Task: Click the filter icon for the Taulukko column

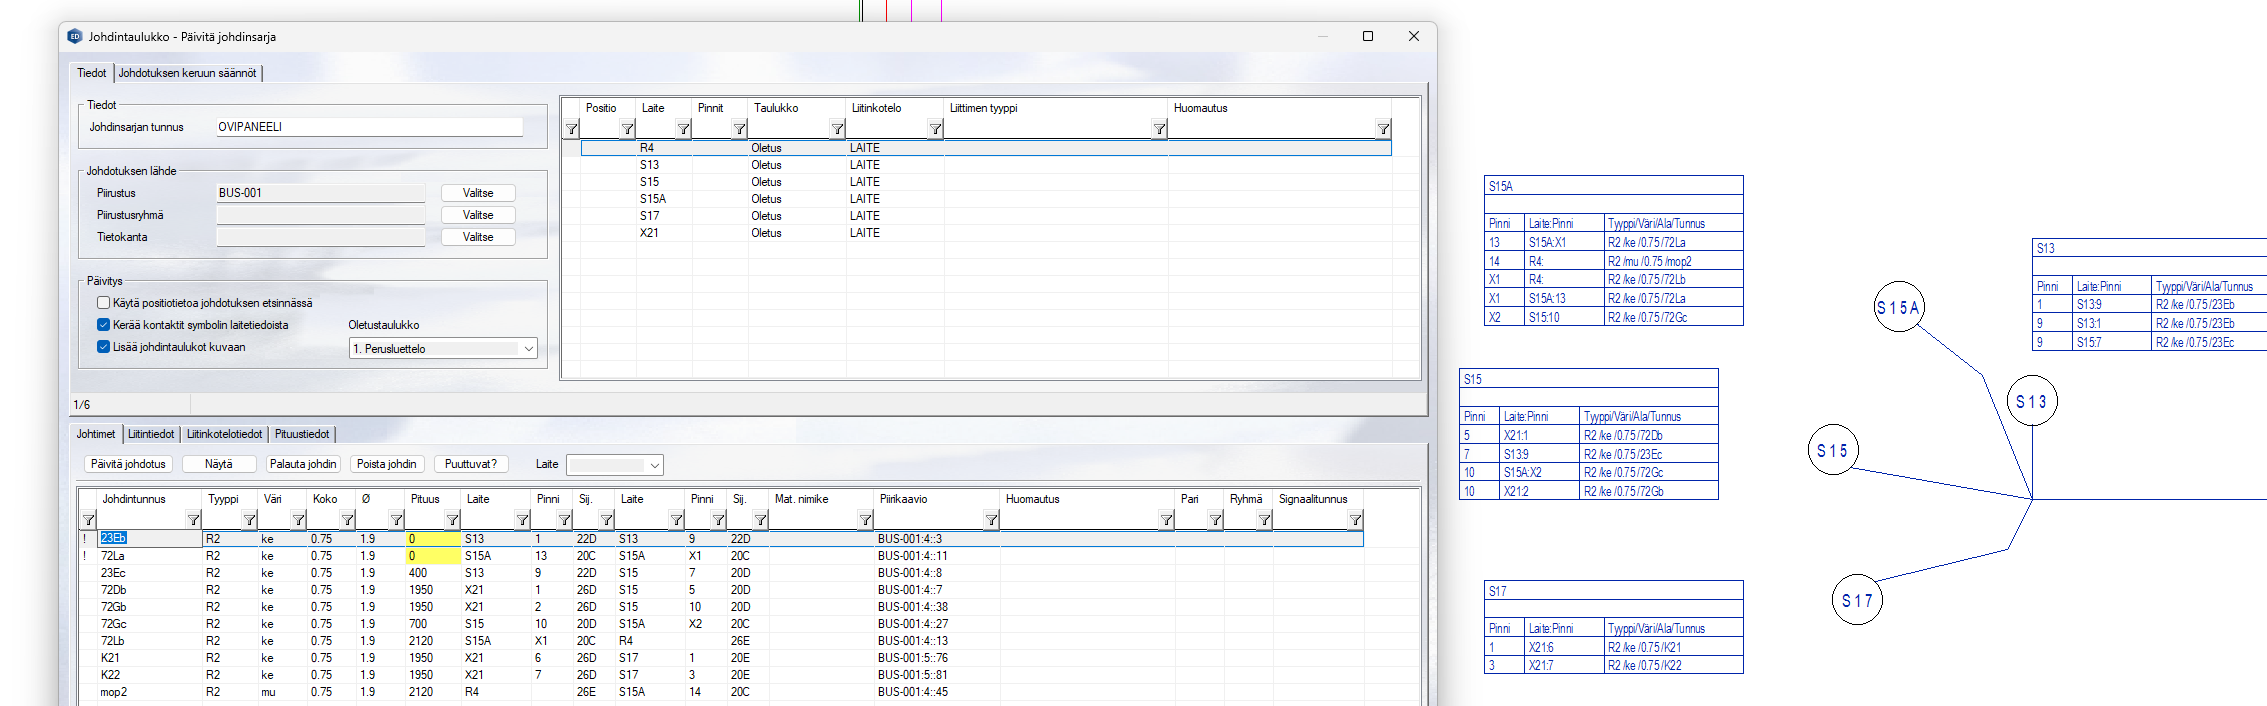Action: click(x=837, y=129)
